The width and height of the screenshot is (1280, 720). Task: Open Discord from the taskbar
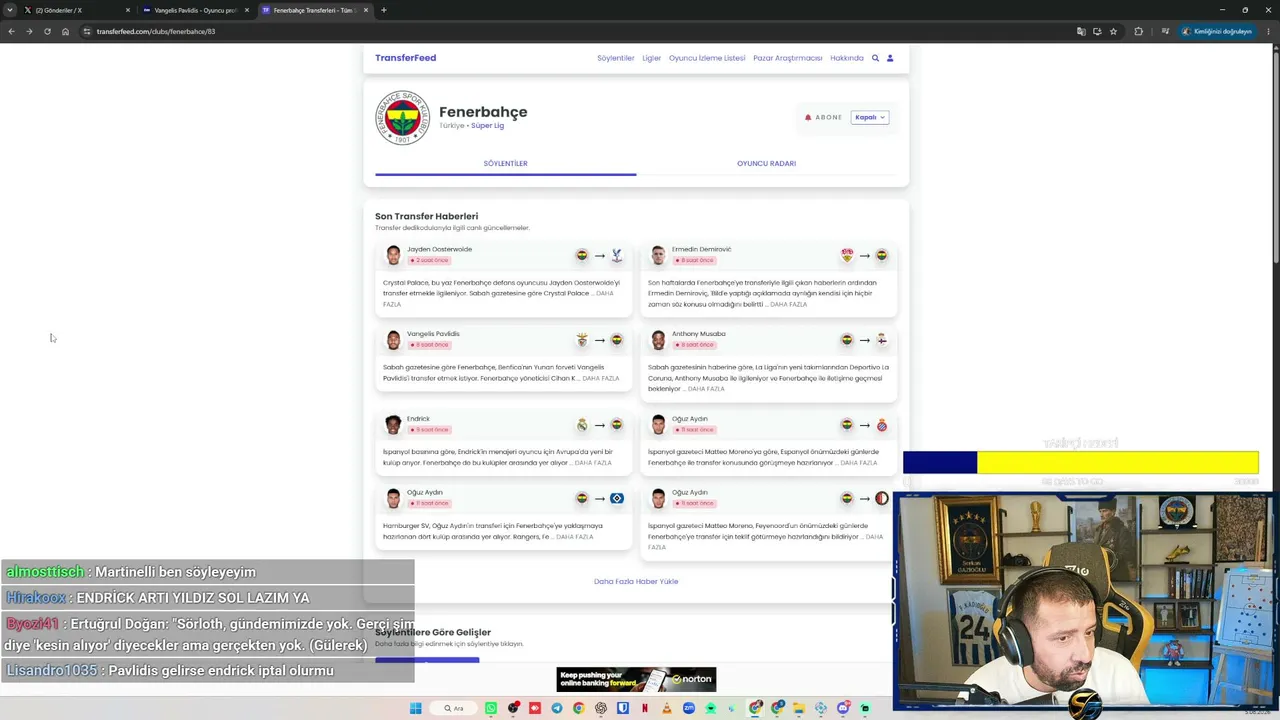point(843,708)
